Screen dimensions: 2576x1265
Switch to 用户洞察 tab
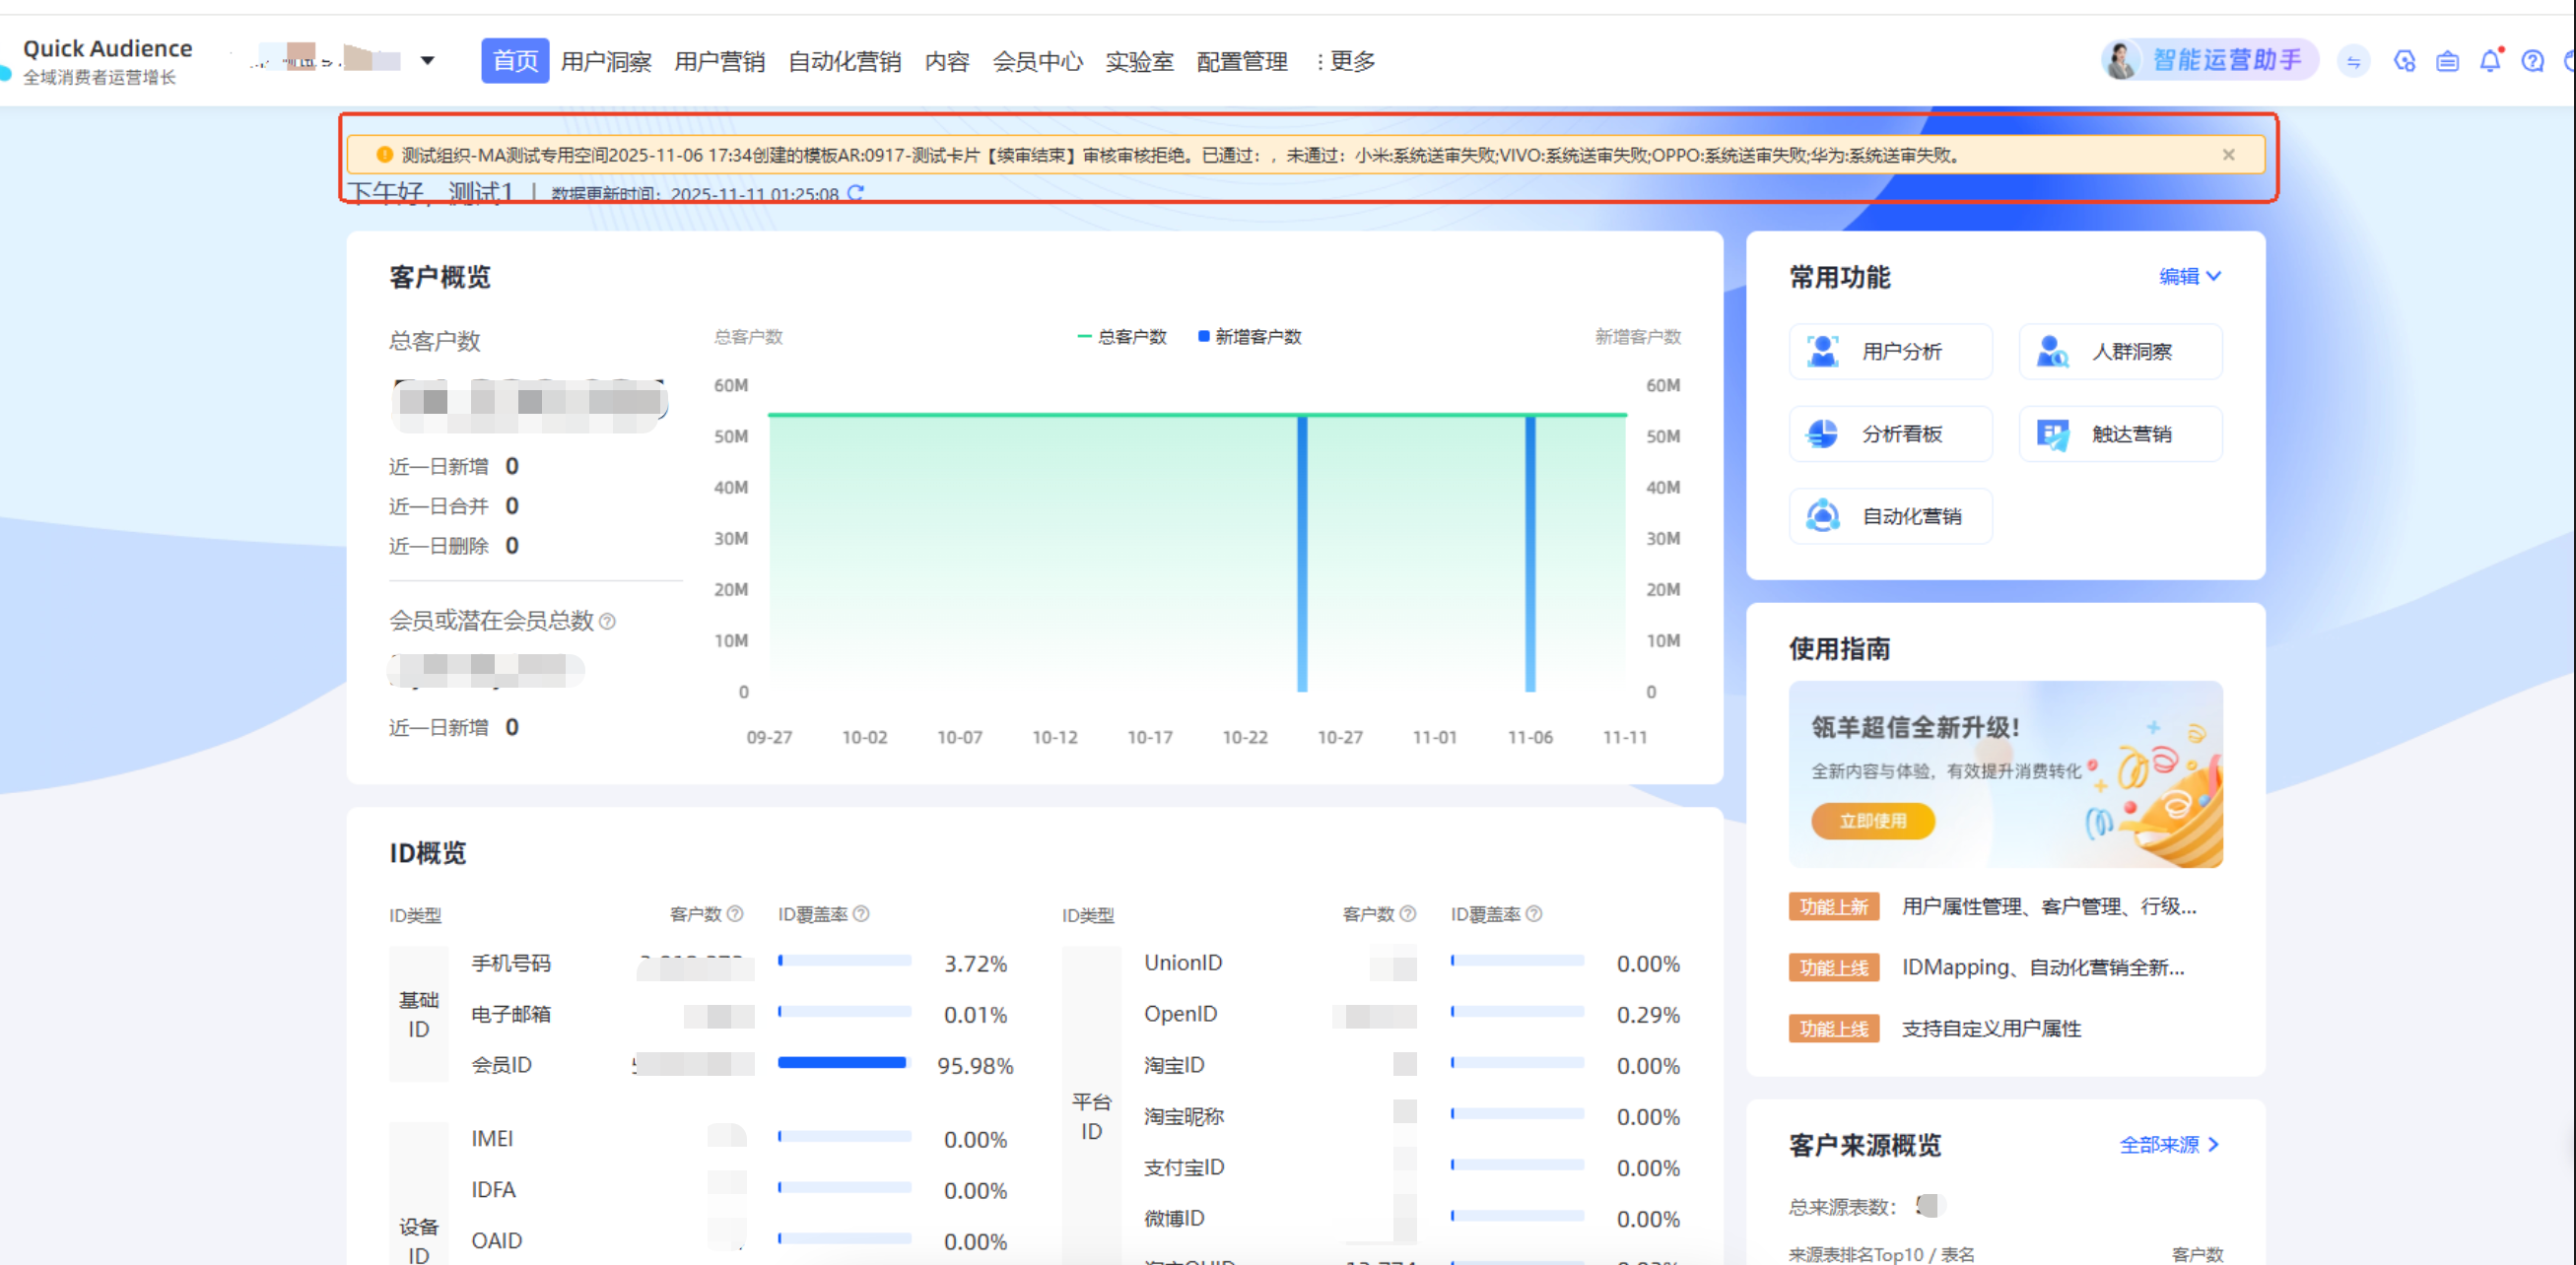(605, 62)
